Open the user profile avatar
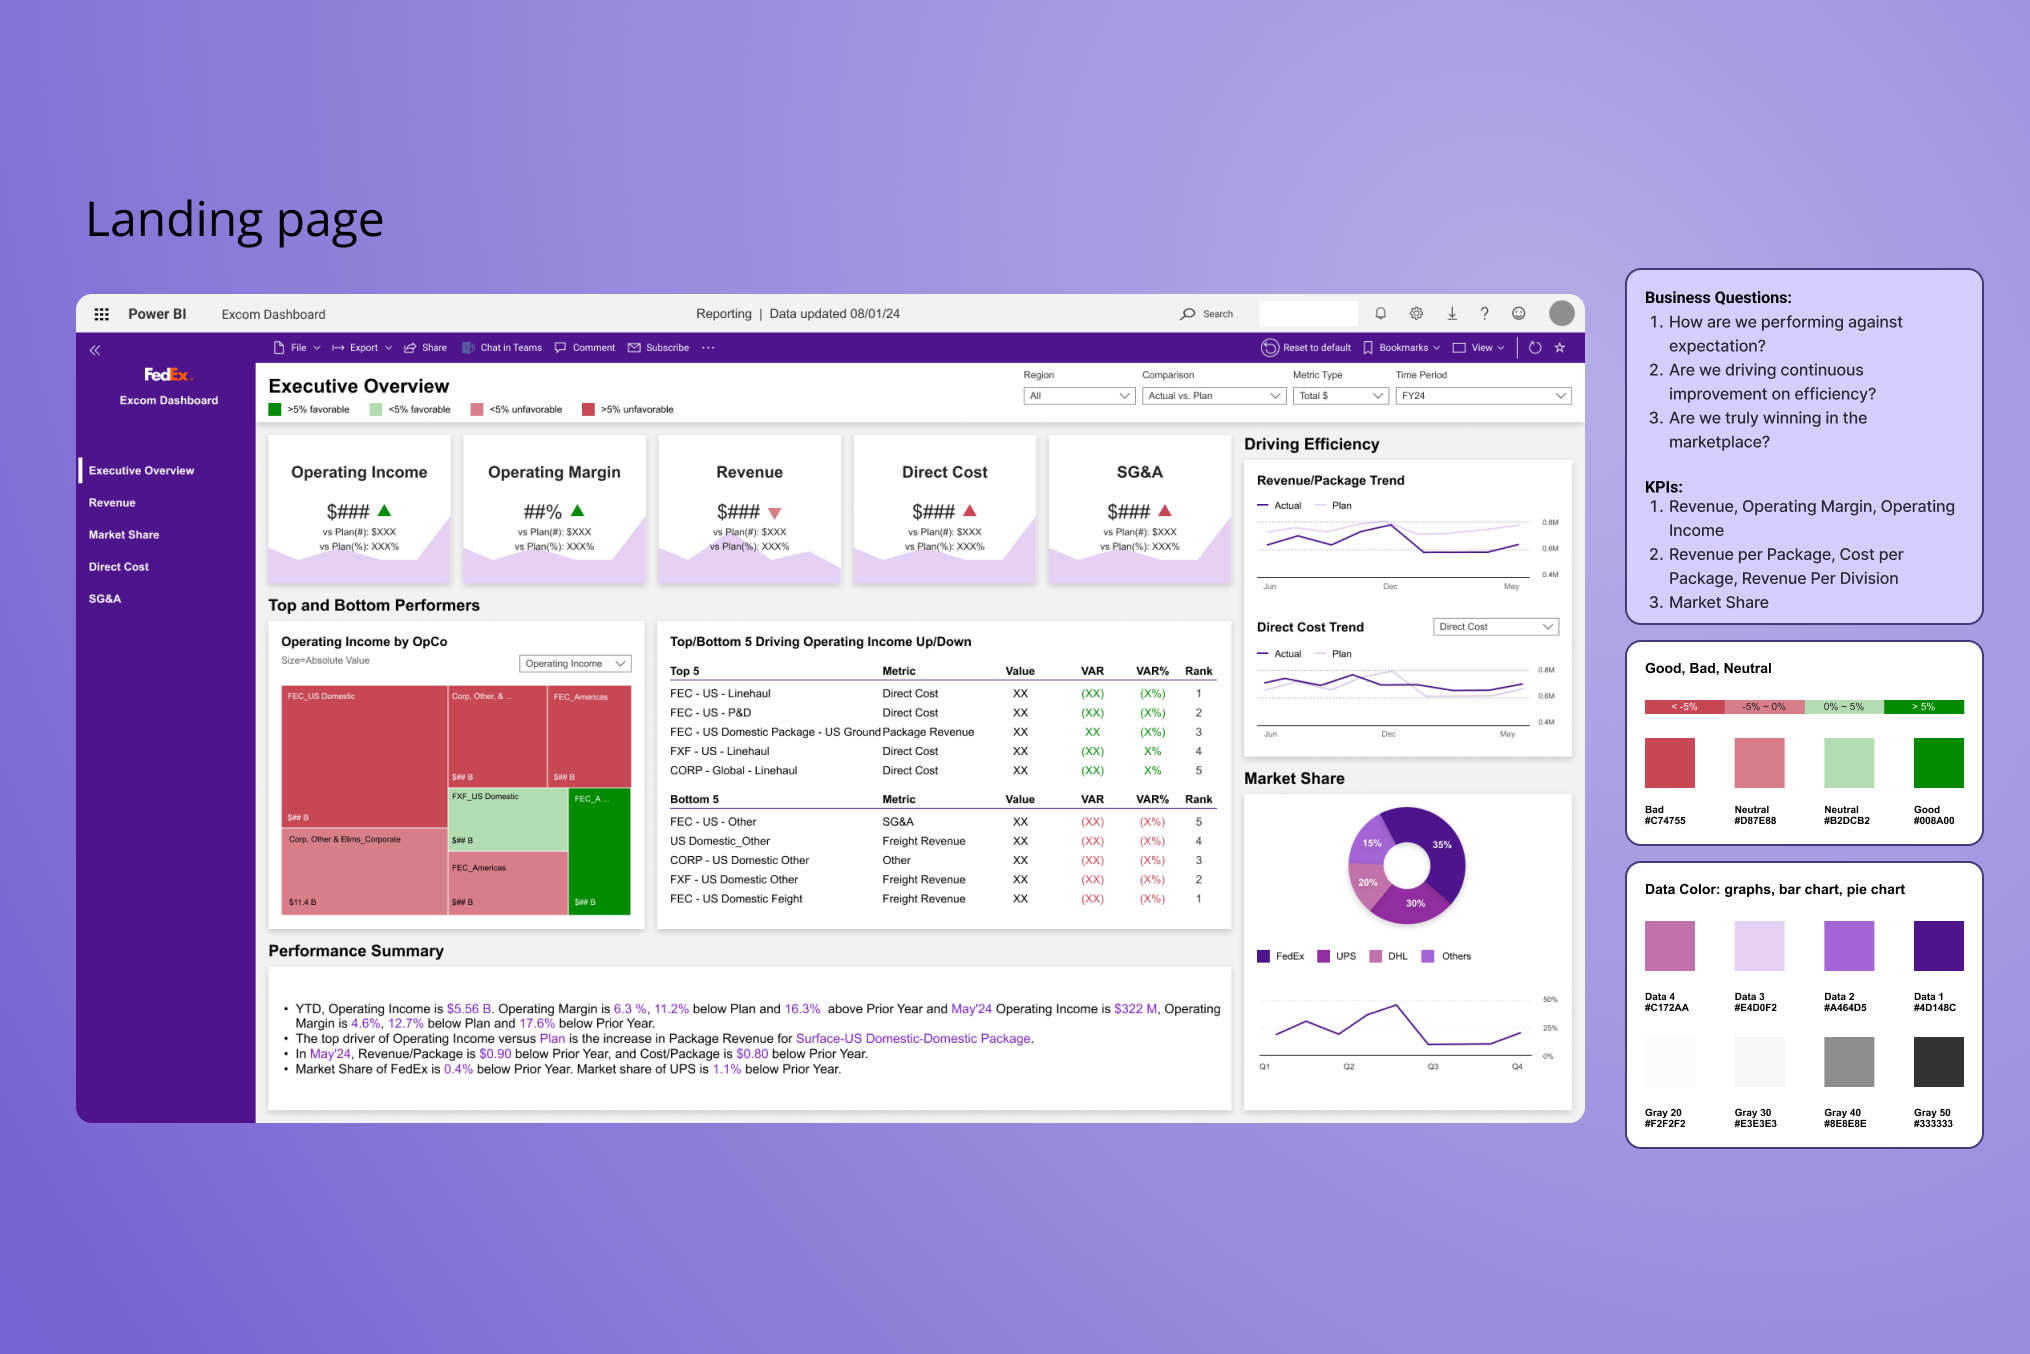This screenshot has height=1354, width=2030. coord(1561,313)
